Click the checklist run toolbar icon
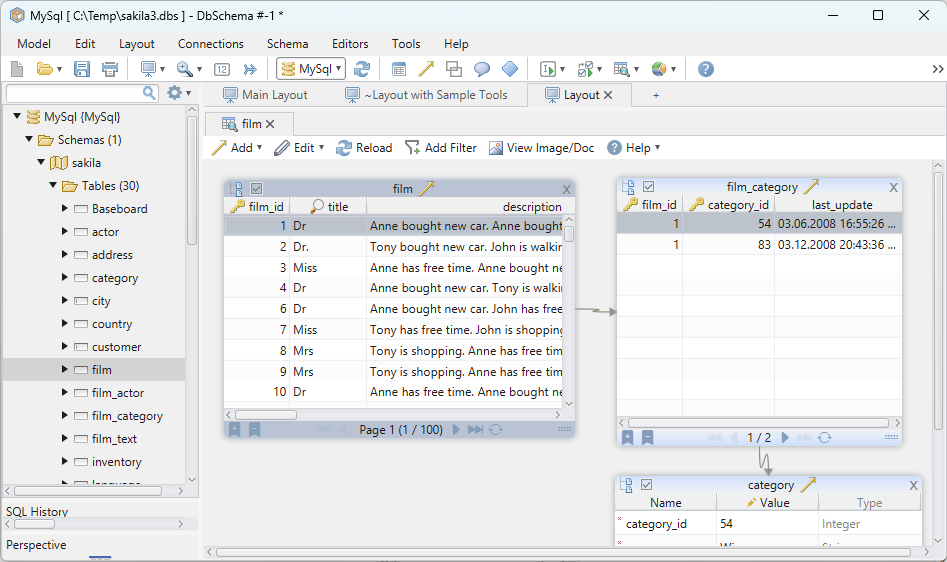The width and height of the screenshot is (947, 562). 585,69
